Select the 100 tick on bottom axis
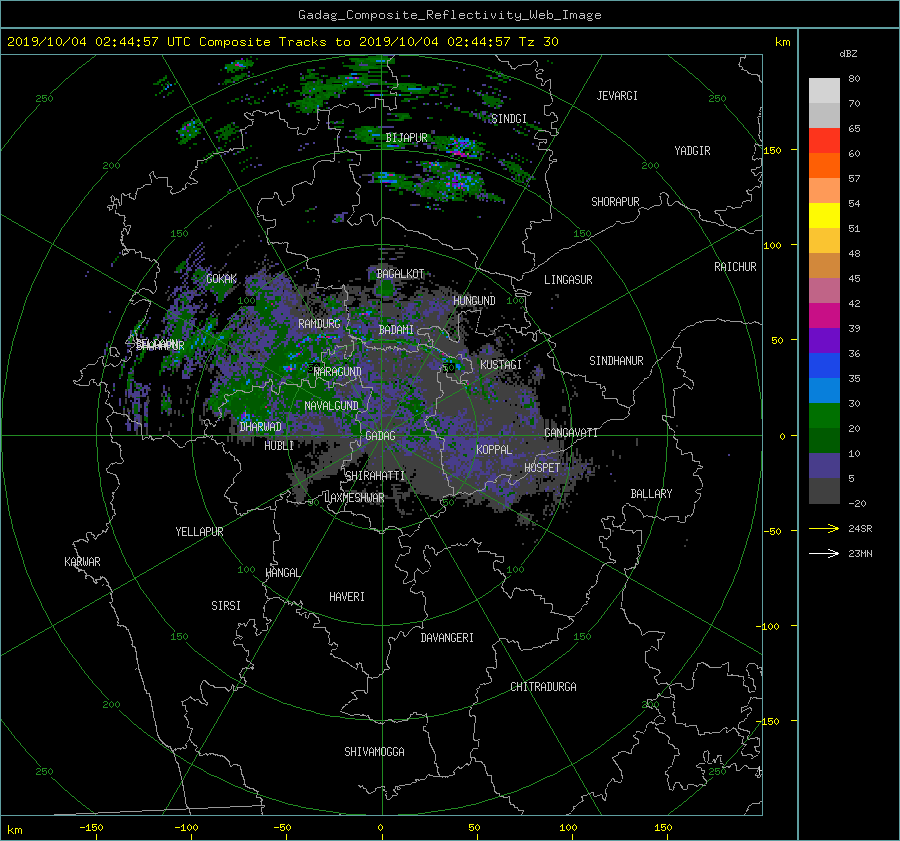Viewport: 900px width, 841px height. (568, 827)
